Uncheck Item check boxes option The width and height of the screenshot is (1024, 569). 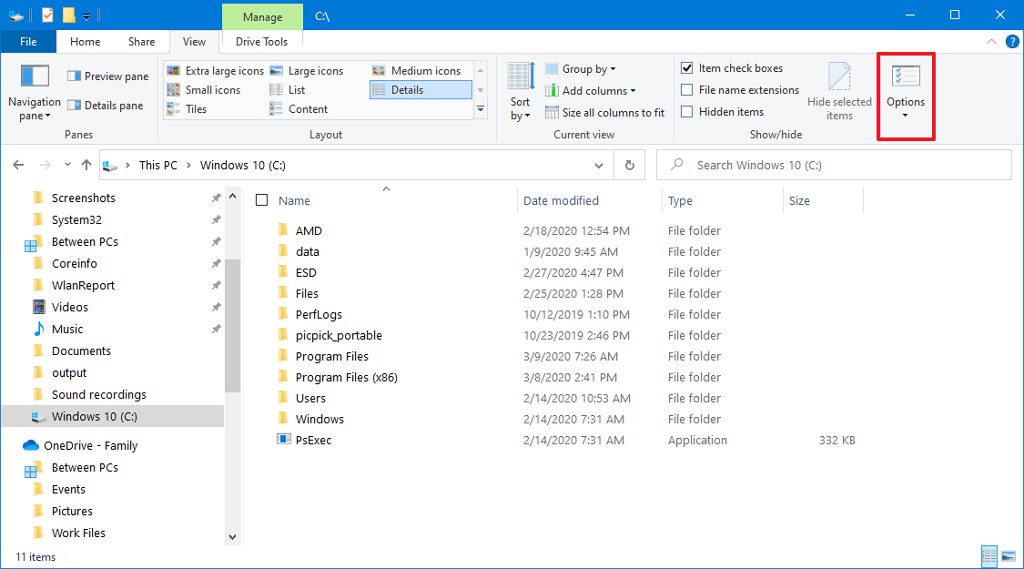687,68
